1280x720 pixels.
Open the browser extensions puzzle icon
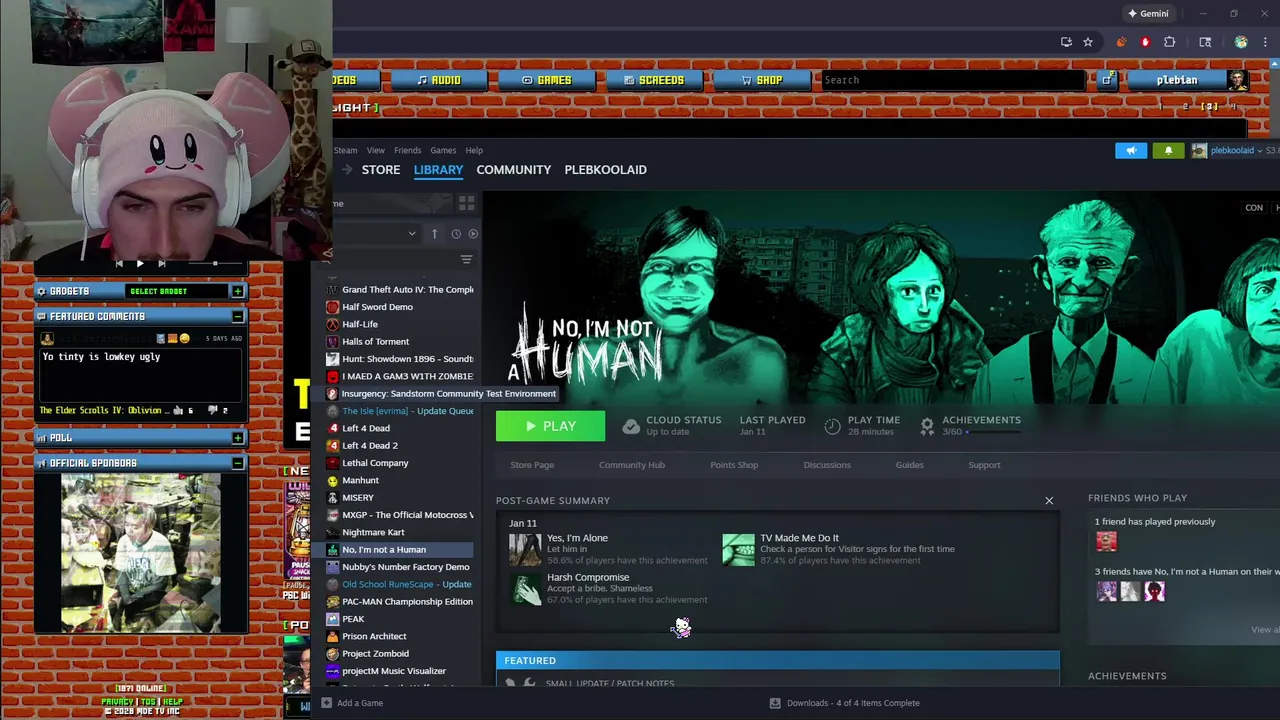[x=1169, y=42]
